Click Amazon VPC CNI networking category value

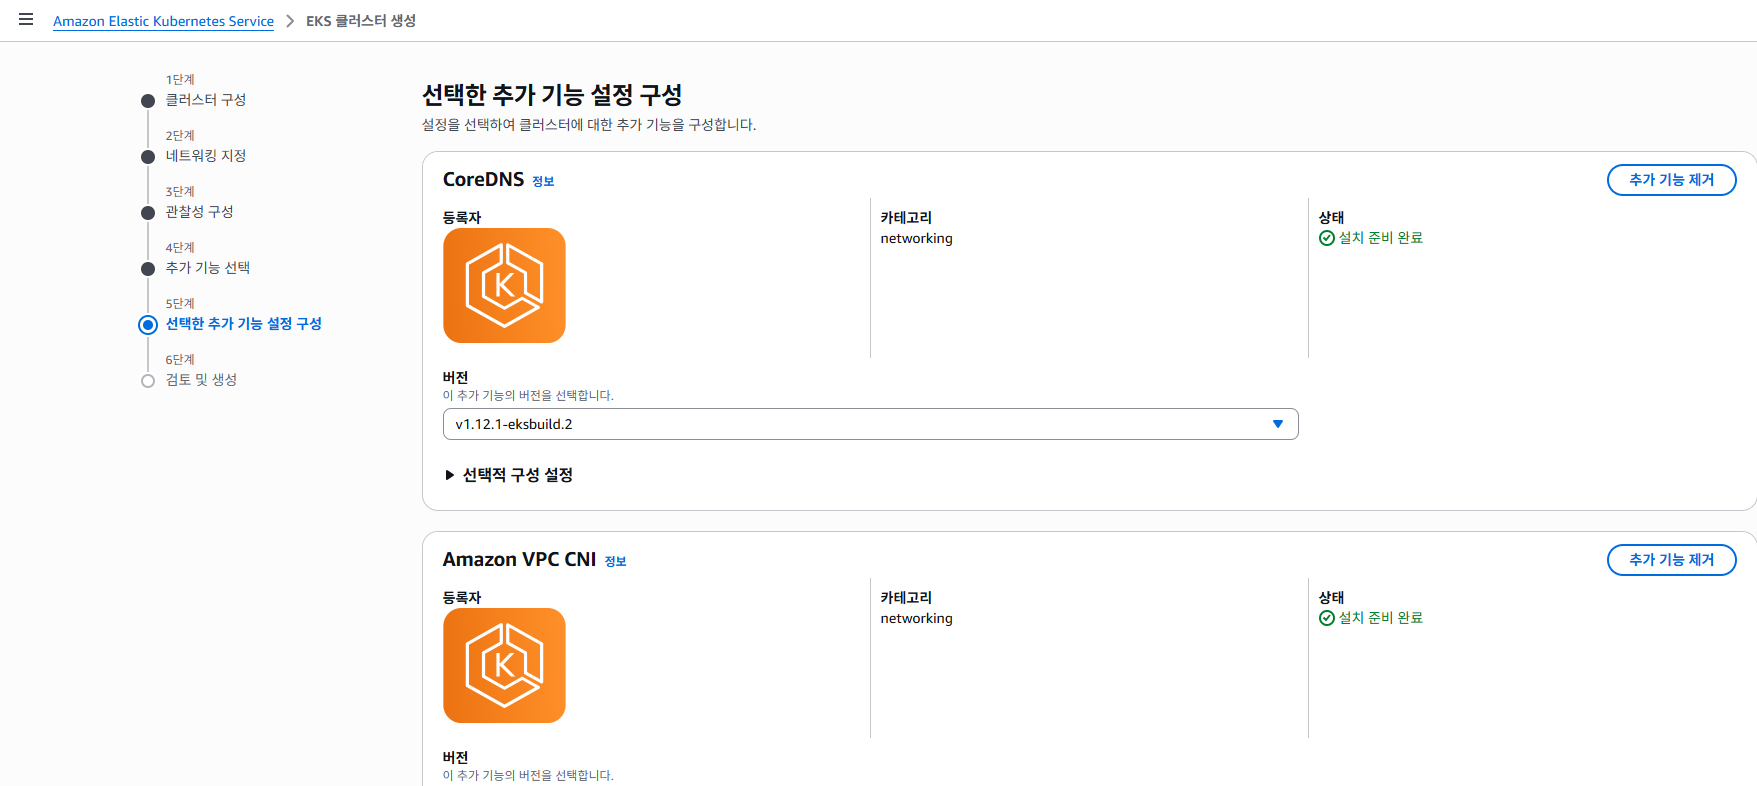click(x=916, y=619)
